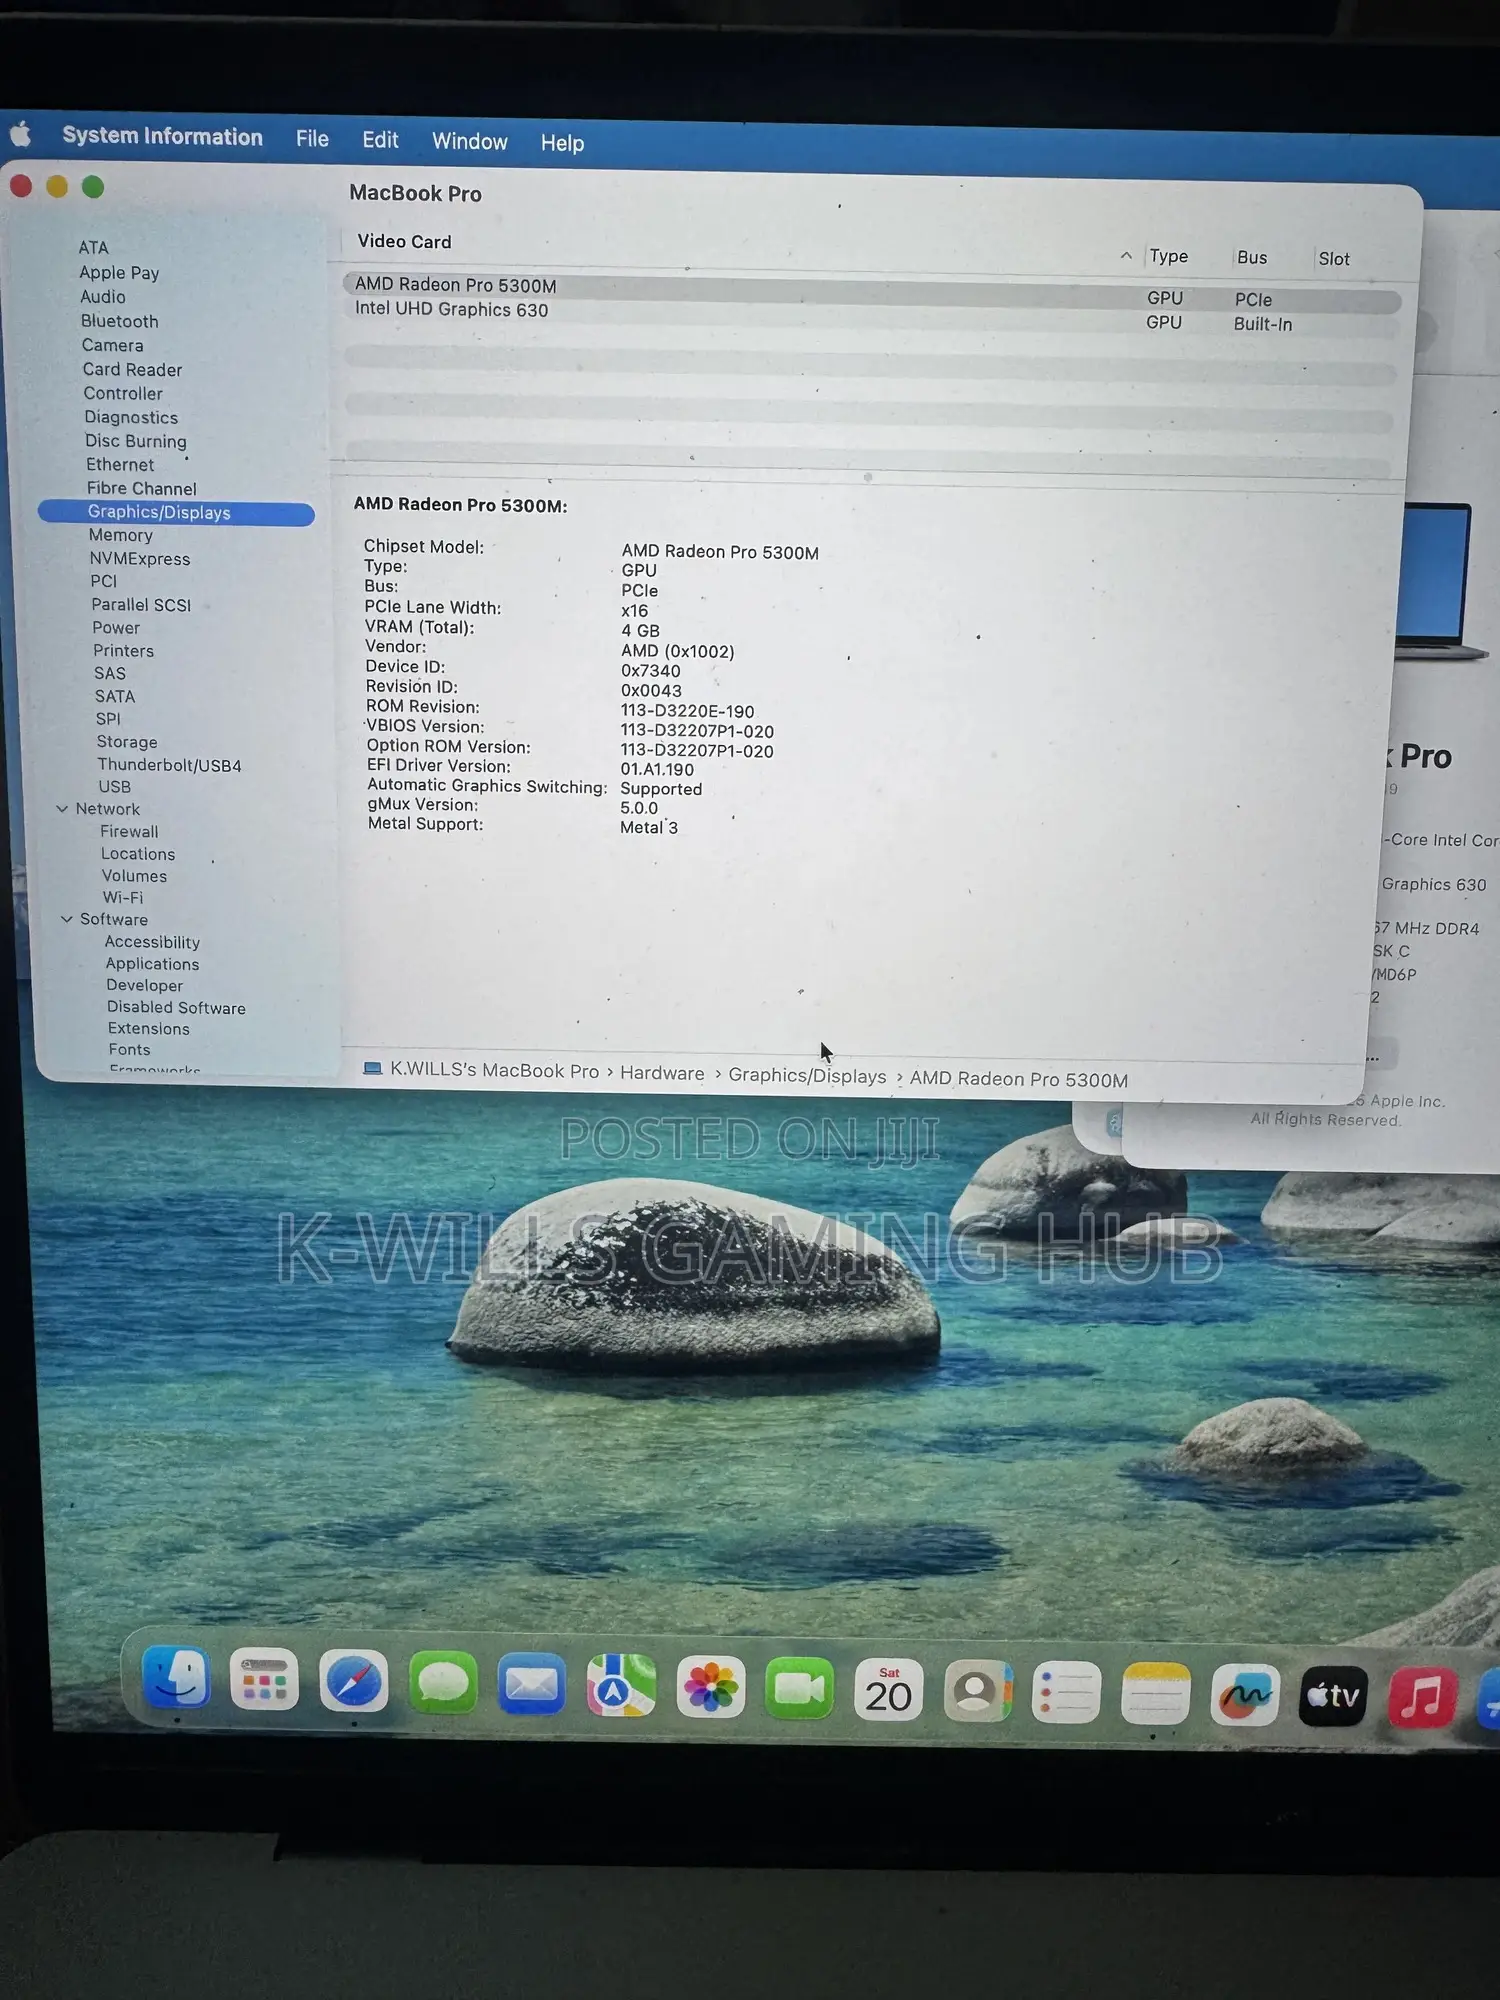The width and height of the screenshot is (1500, 2000).
Task: Select Graphics/Displays in the sidebar
Action: (x=176, y=512)
